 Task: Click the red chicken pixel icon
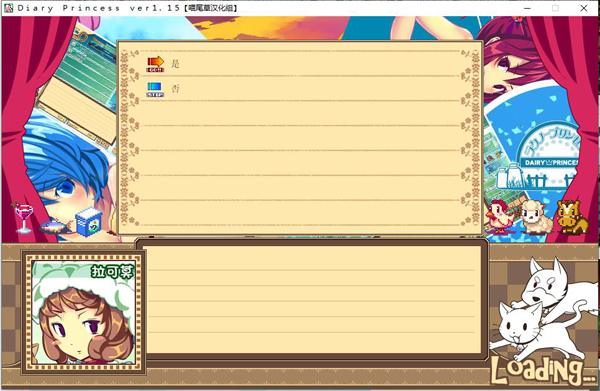pyautogui.click(x=499, y=216)
